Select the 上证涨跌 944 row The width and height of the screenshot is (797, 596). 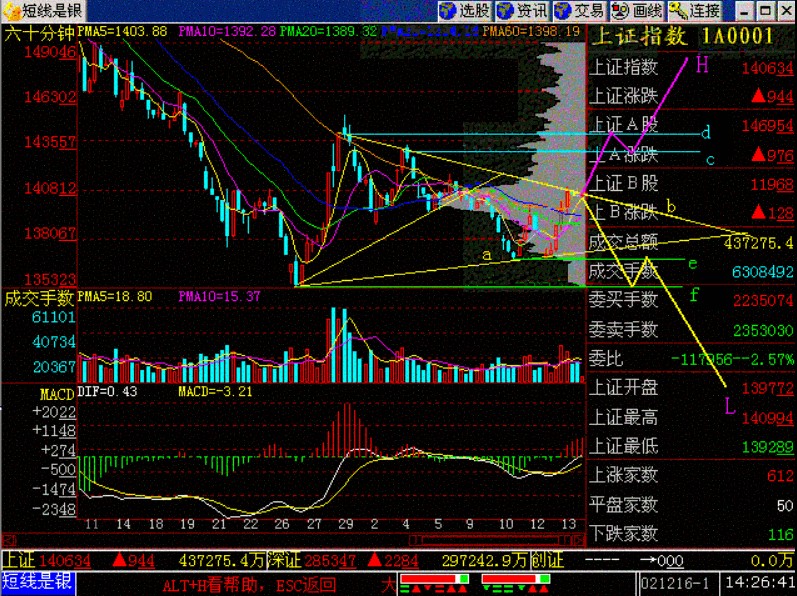point(691,96)
